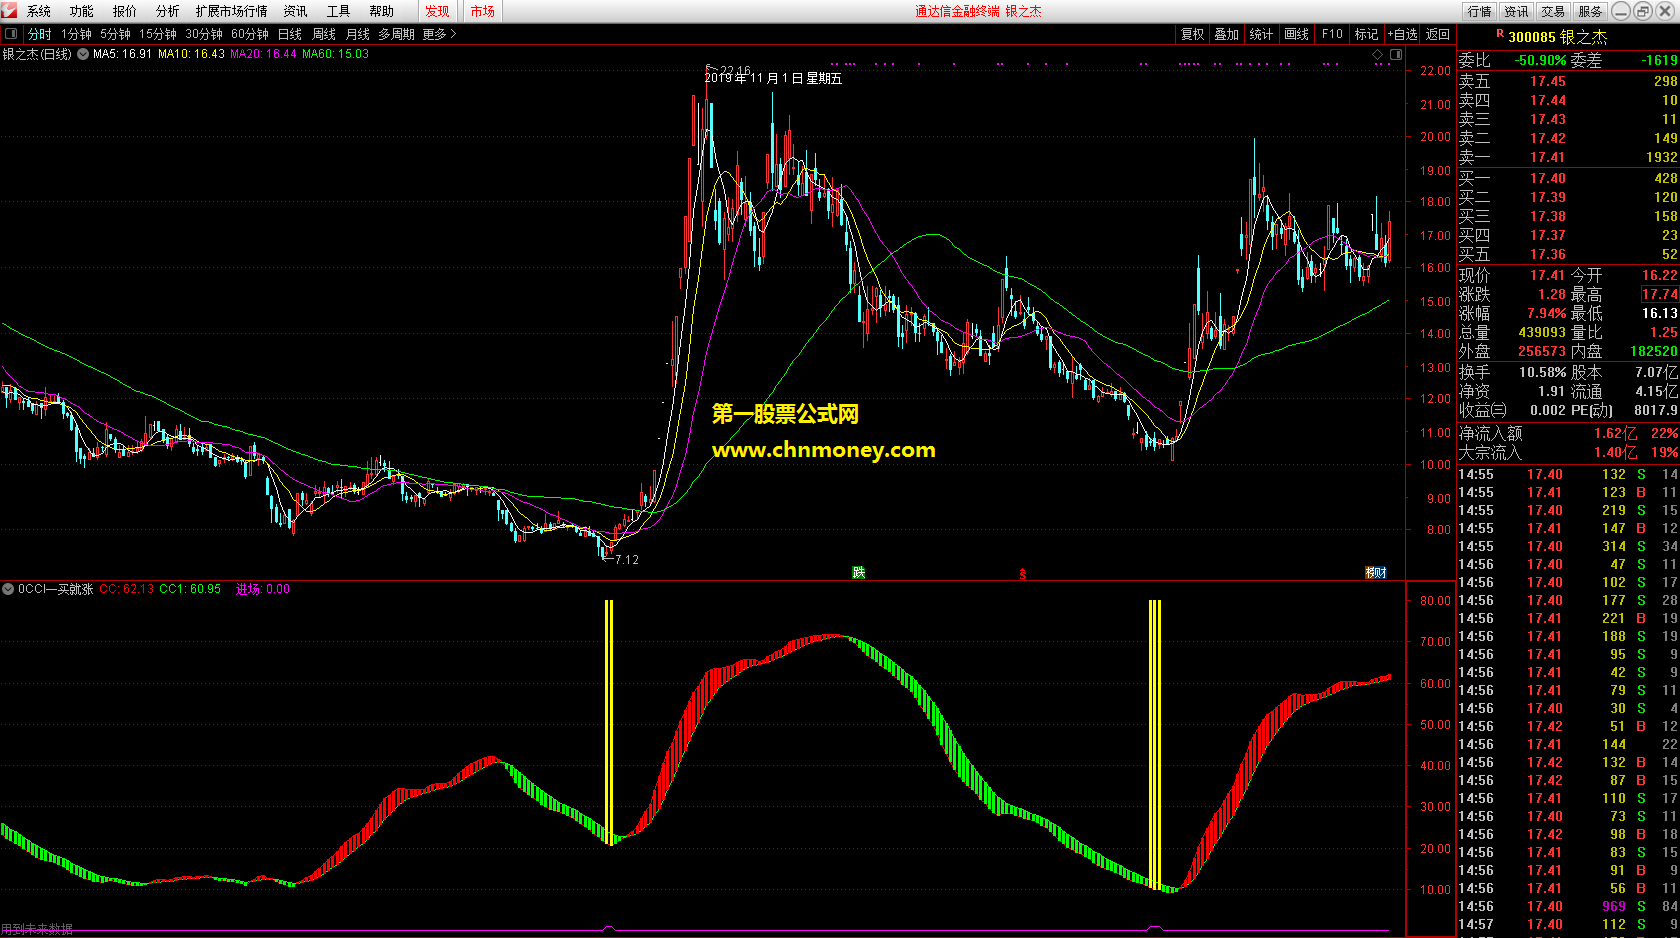Select the 周线 period
This screenshot has width=1680, height=938.
point(324,34)
